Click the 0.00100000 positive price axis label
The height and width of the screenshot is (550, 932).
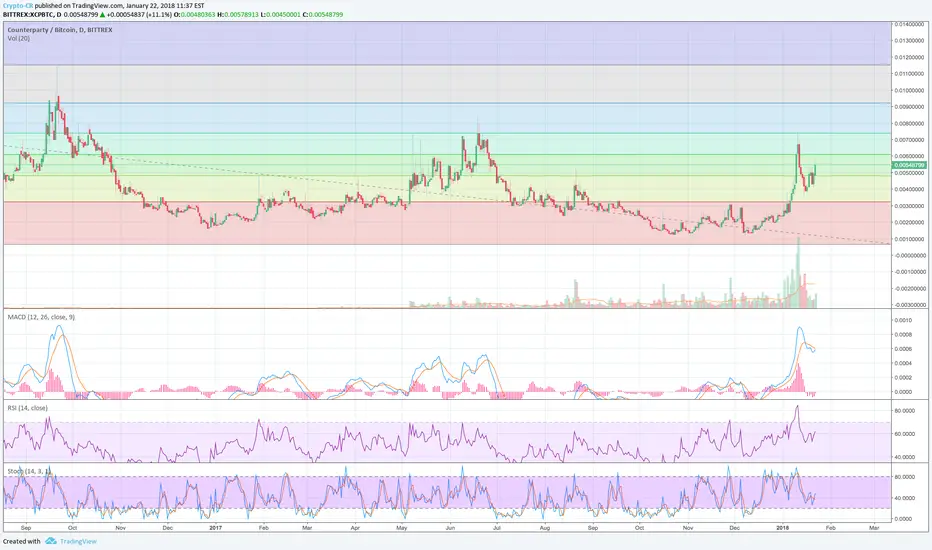point(909,238)
